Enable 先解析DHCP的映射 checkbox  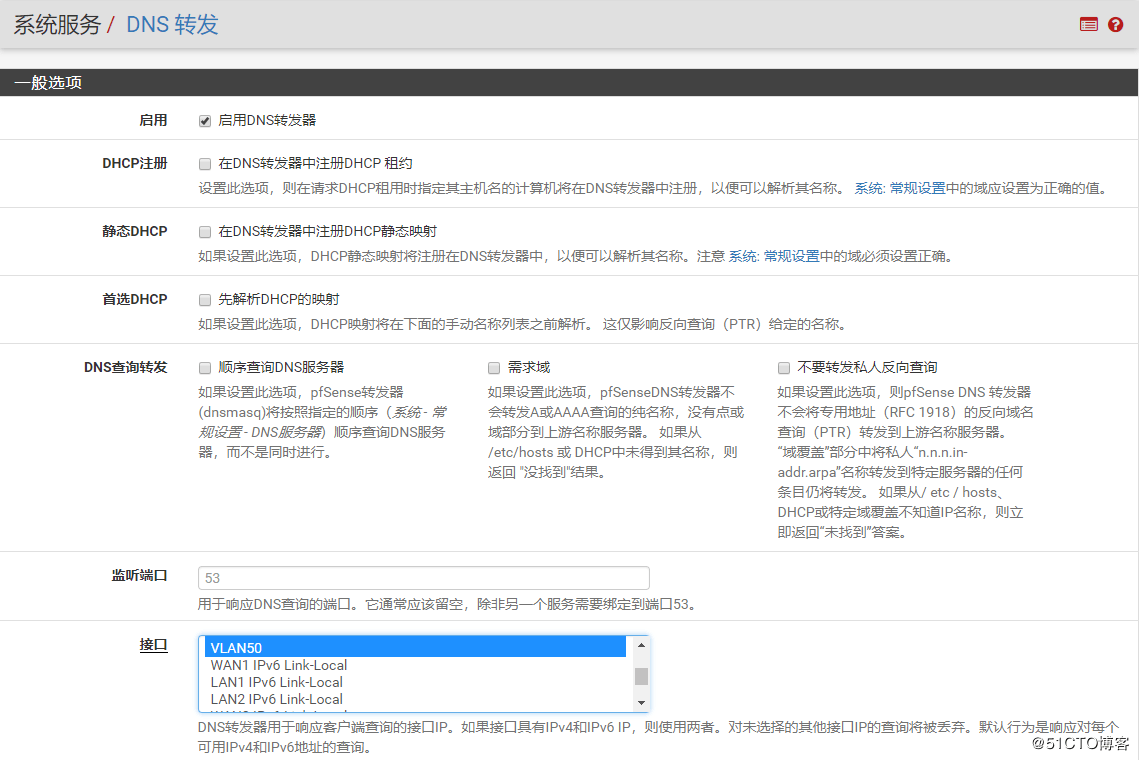click(205, 300)
